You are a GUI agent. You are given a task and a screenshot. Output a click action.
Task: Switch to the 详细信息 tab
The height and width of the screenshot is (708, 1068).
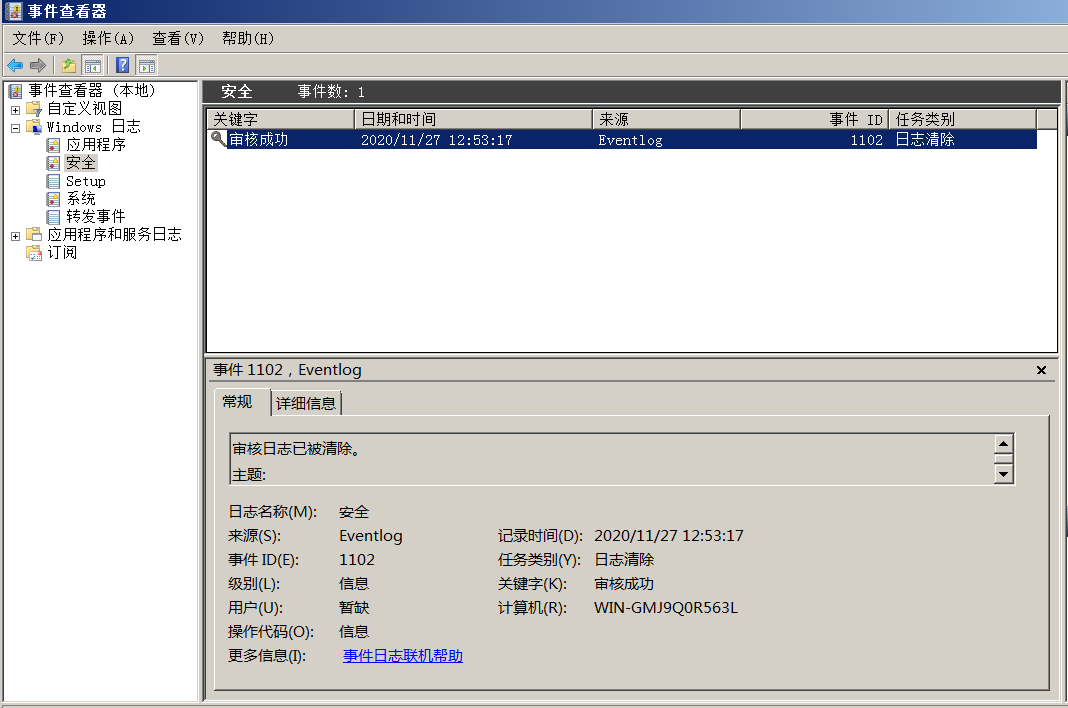tap(306, 403)
